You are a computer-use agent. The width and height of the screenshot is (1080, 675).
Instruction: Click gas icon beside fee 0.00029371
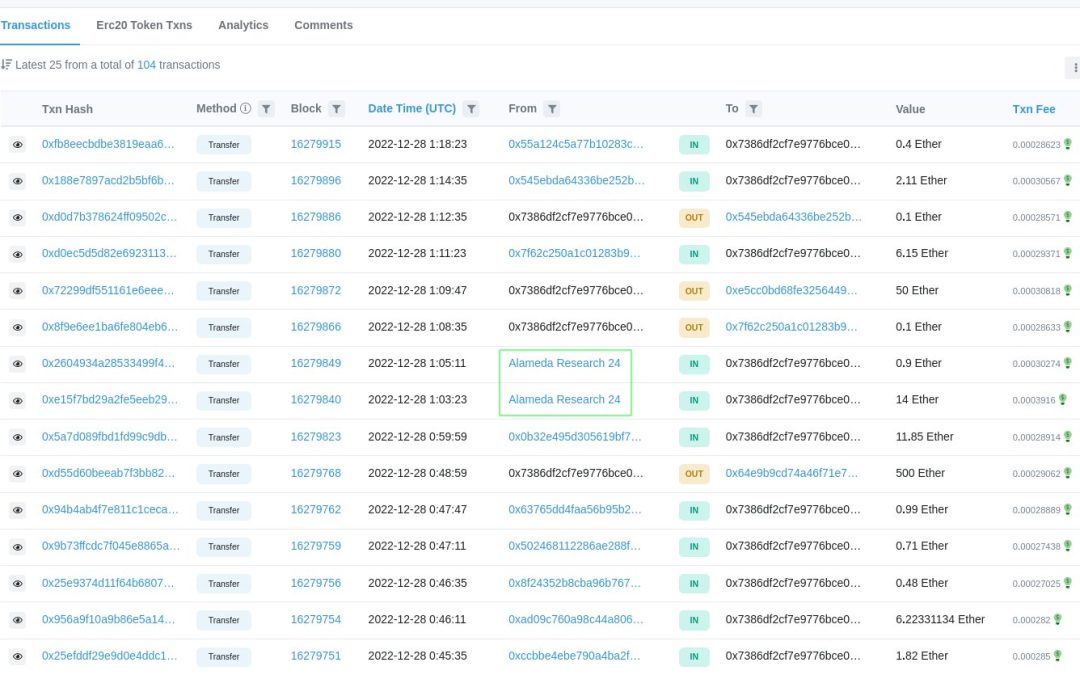coord(1068,253)
